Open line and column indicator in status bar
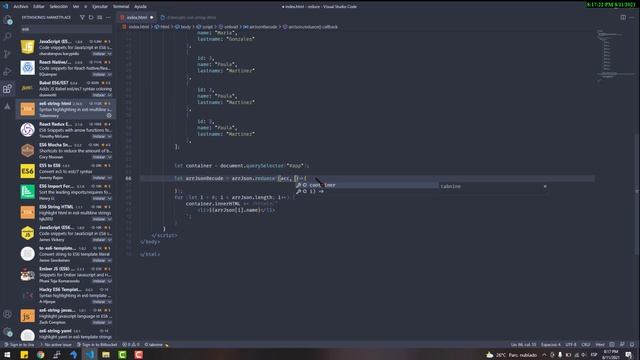Viewport: 640px width, 360px height. point(523,344)
